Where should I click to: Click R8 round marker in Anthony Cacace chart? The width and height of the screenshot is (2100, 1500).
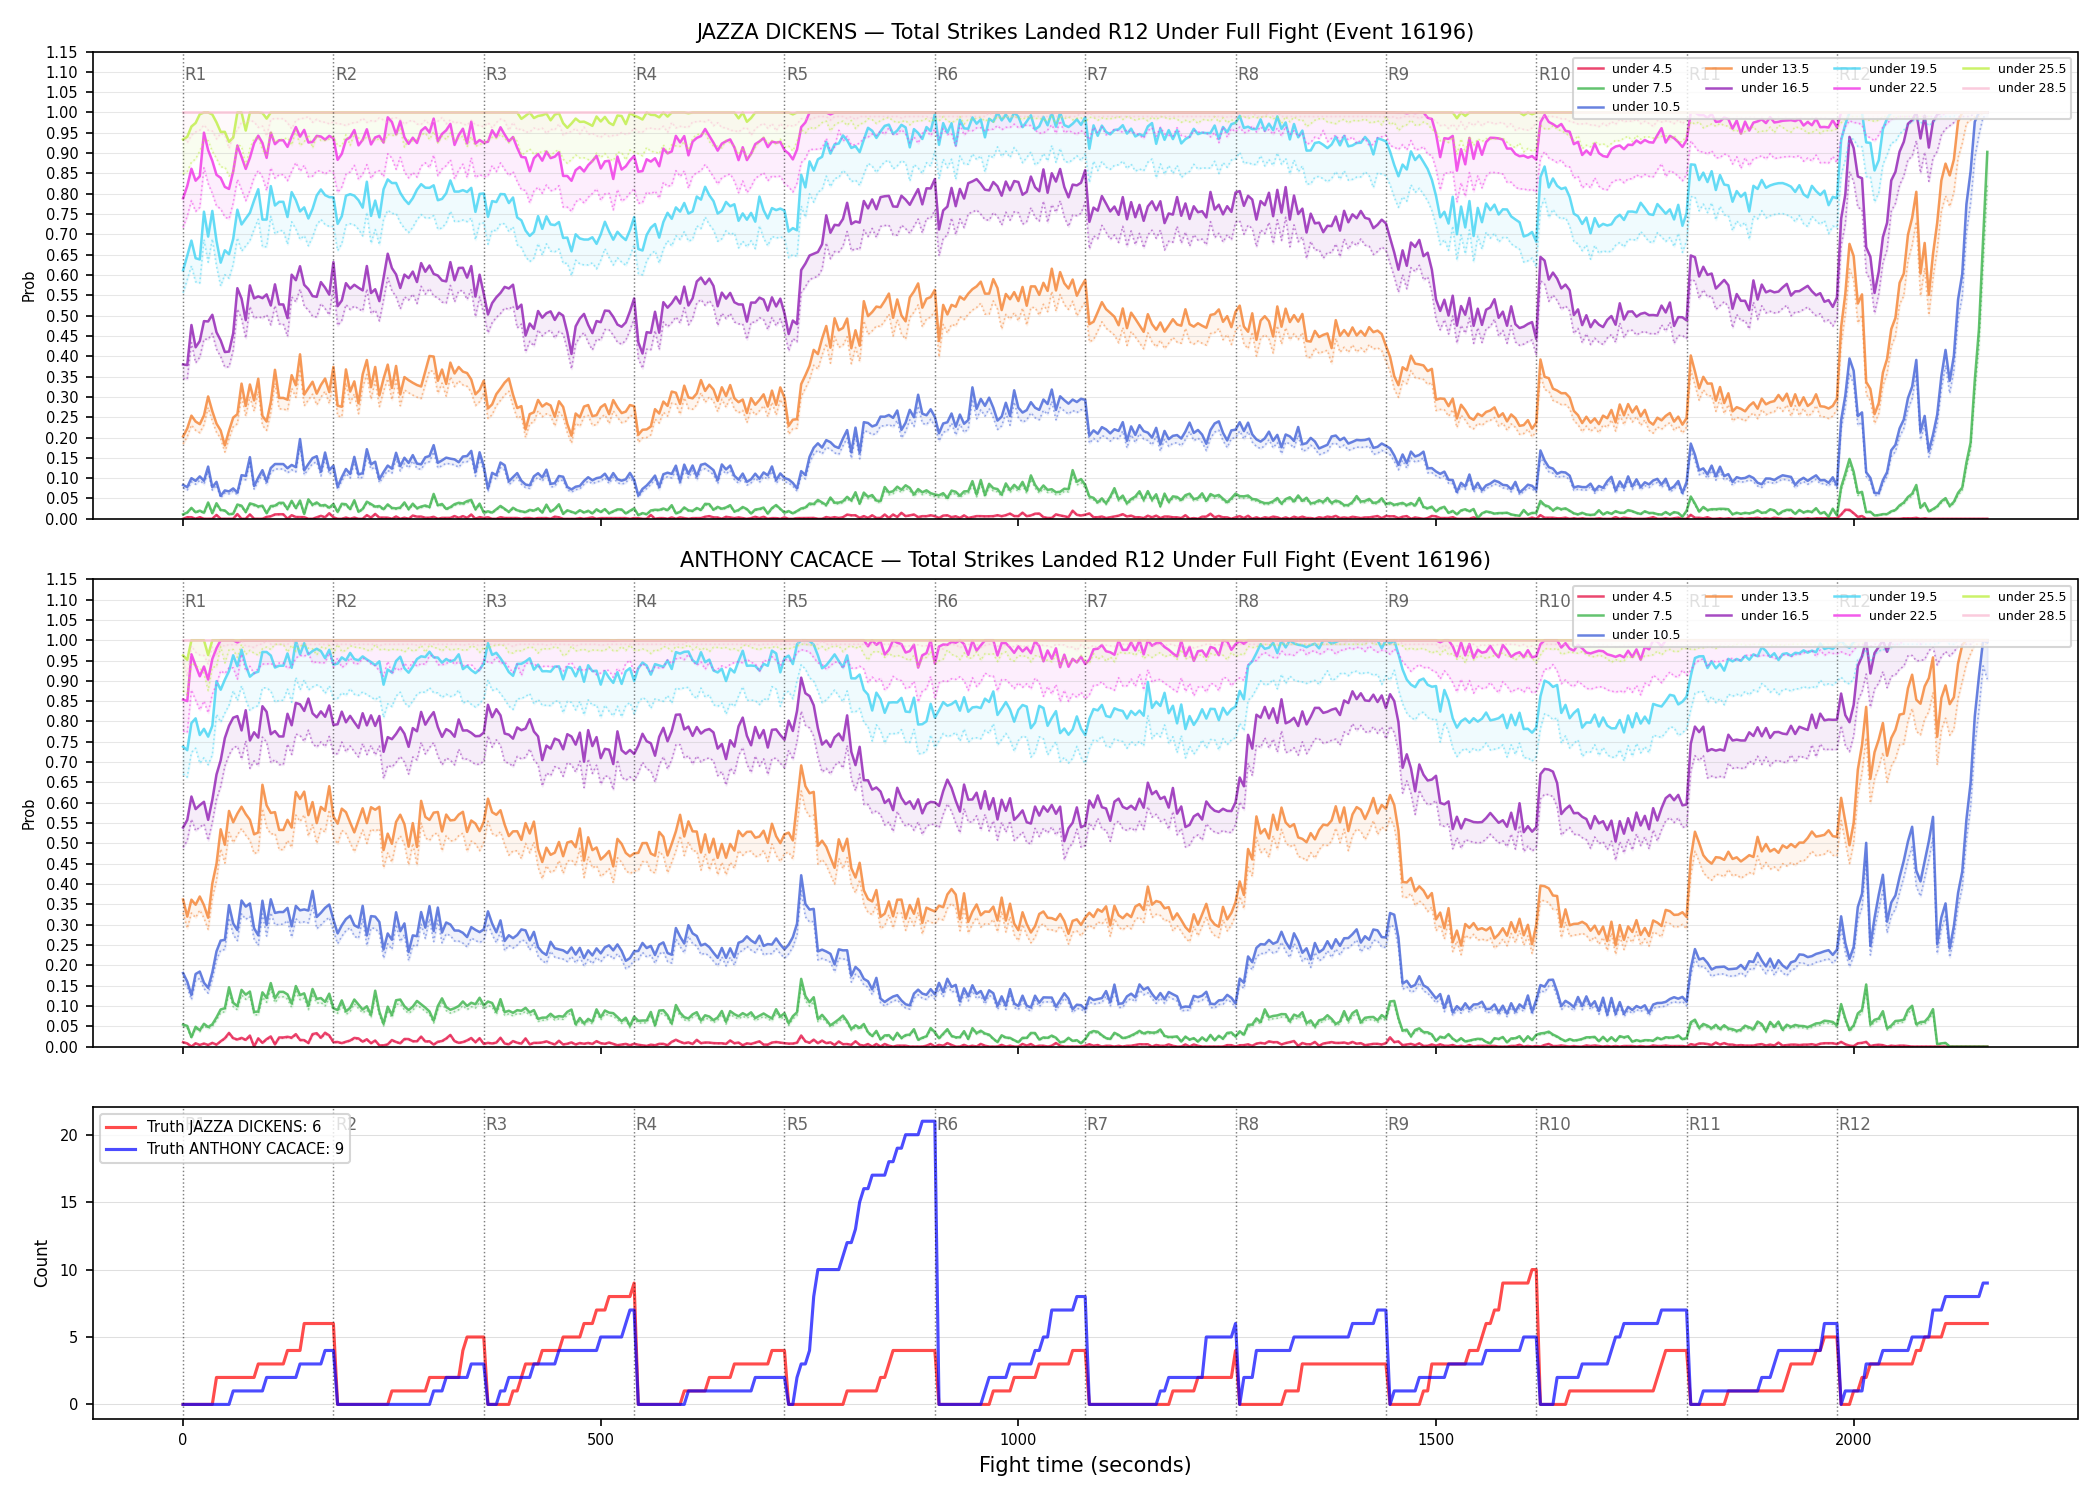coord(1248,601)
